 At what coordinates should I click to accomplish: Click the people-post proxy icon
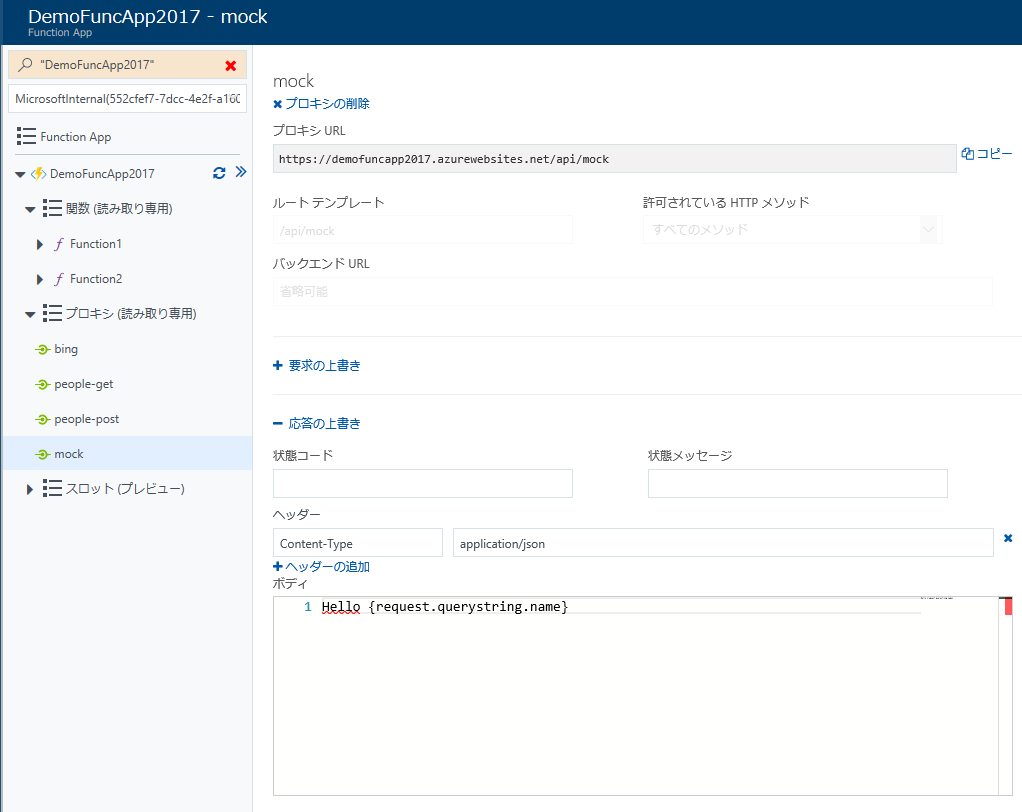tap(42, 419)
